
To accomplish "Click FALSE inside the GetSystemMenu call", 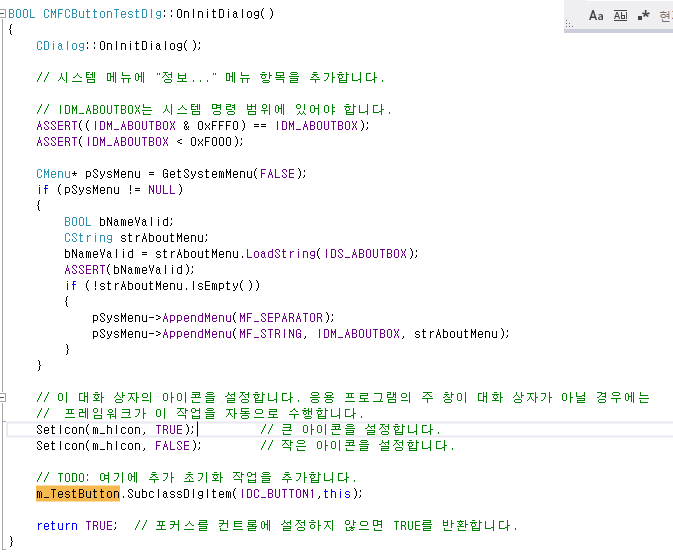I will point(277,174).
